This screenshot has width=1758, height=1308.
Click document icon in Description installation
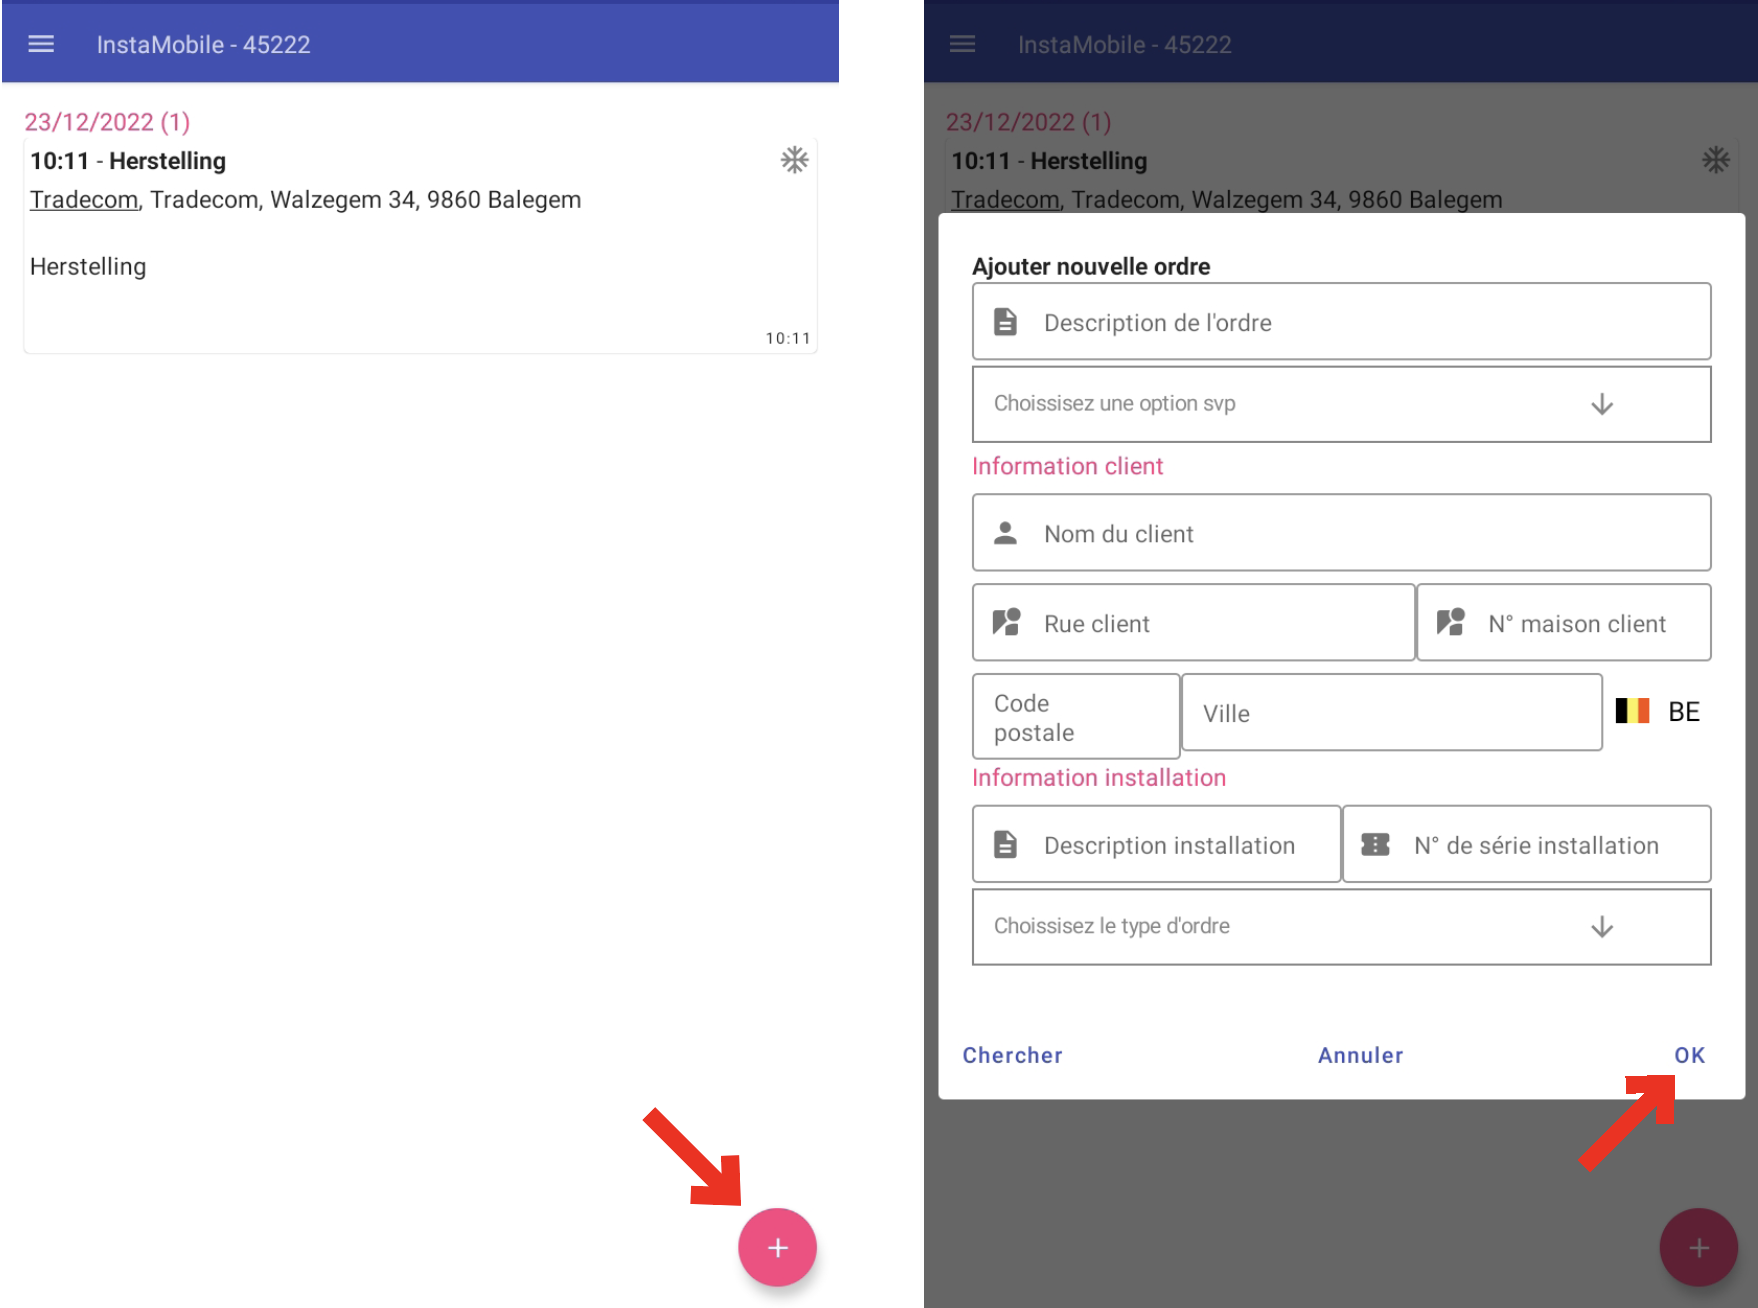(x=1005, y=844)
